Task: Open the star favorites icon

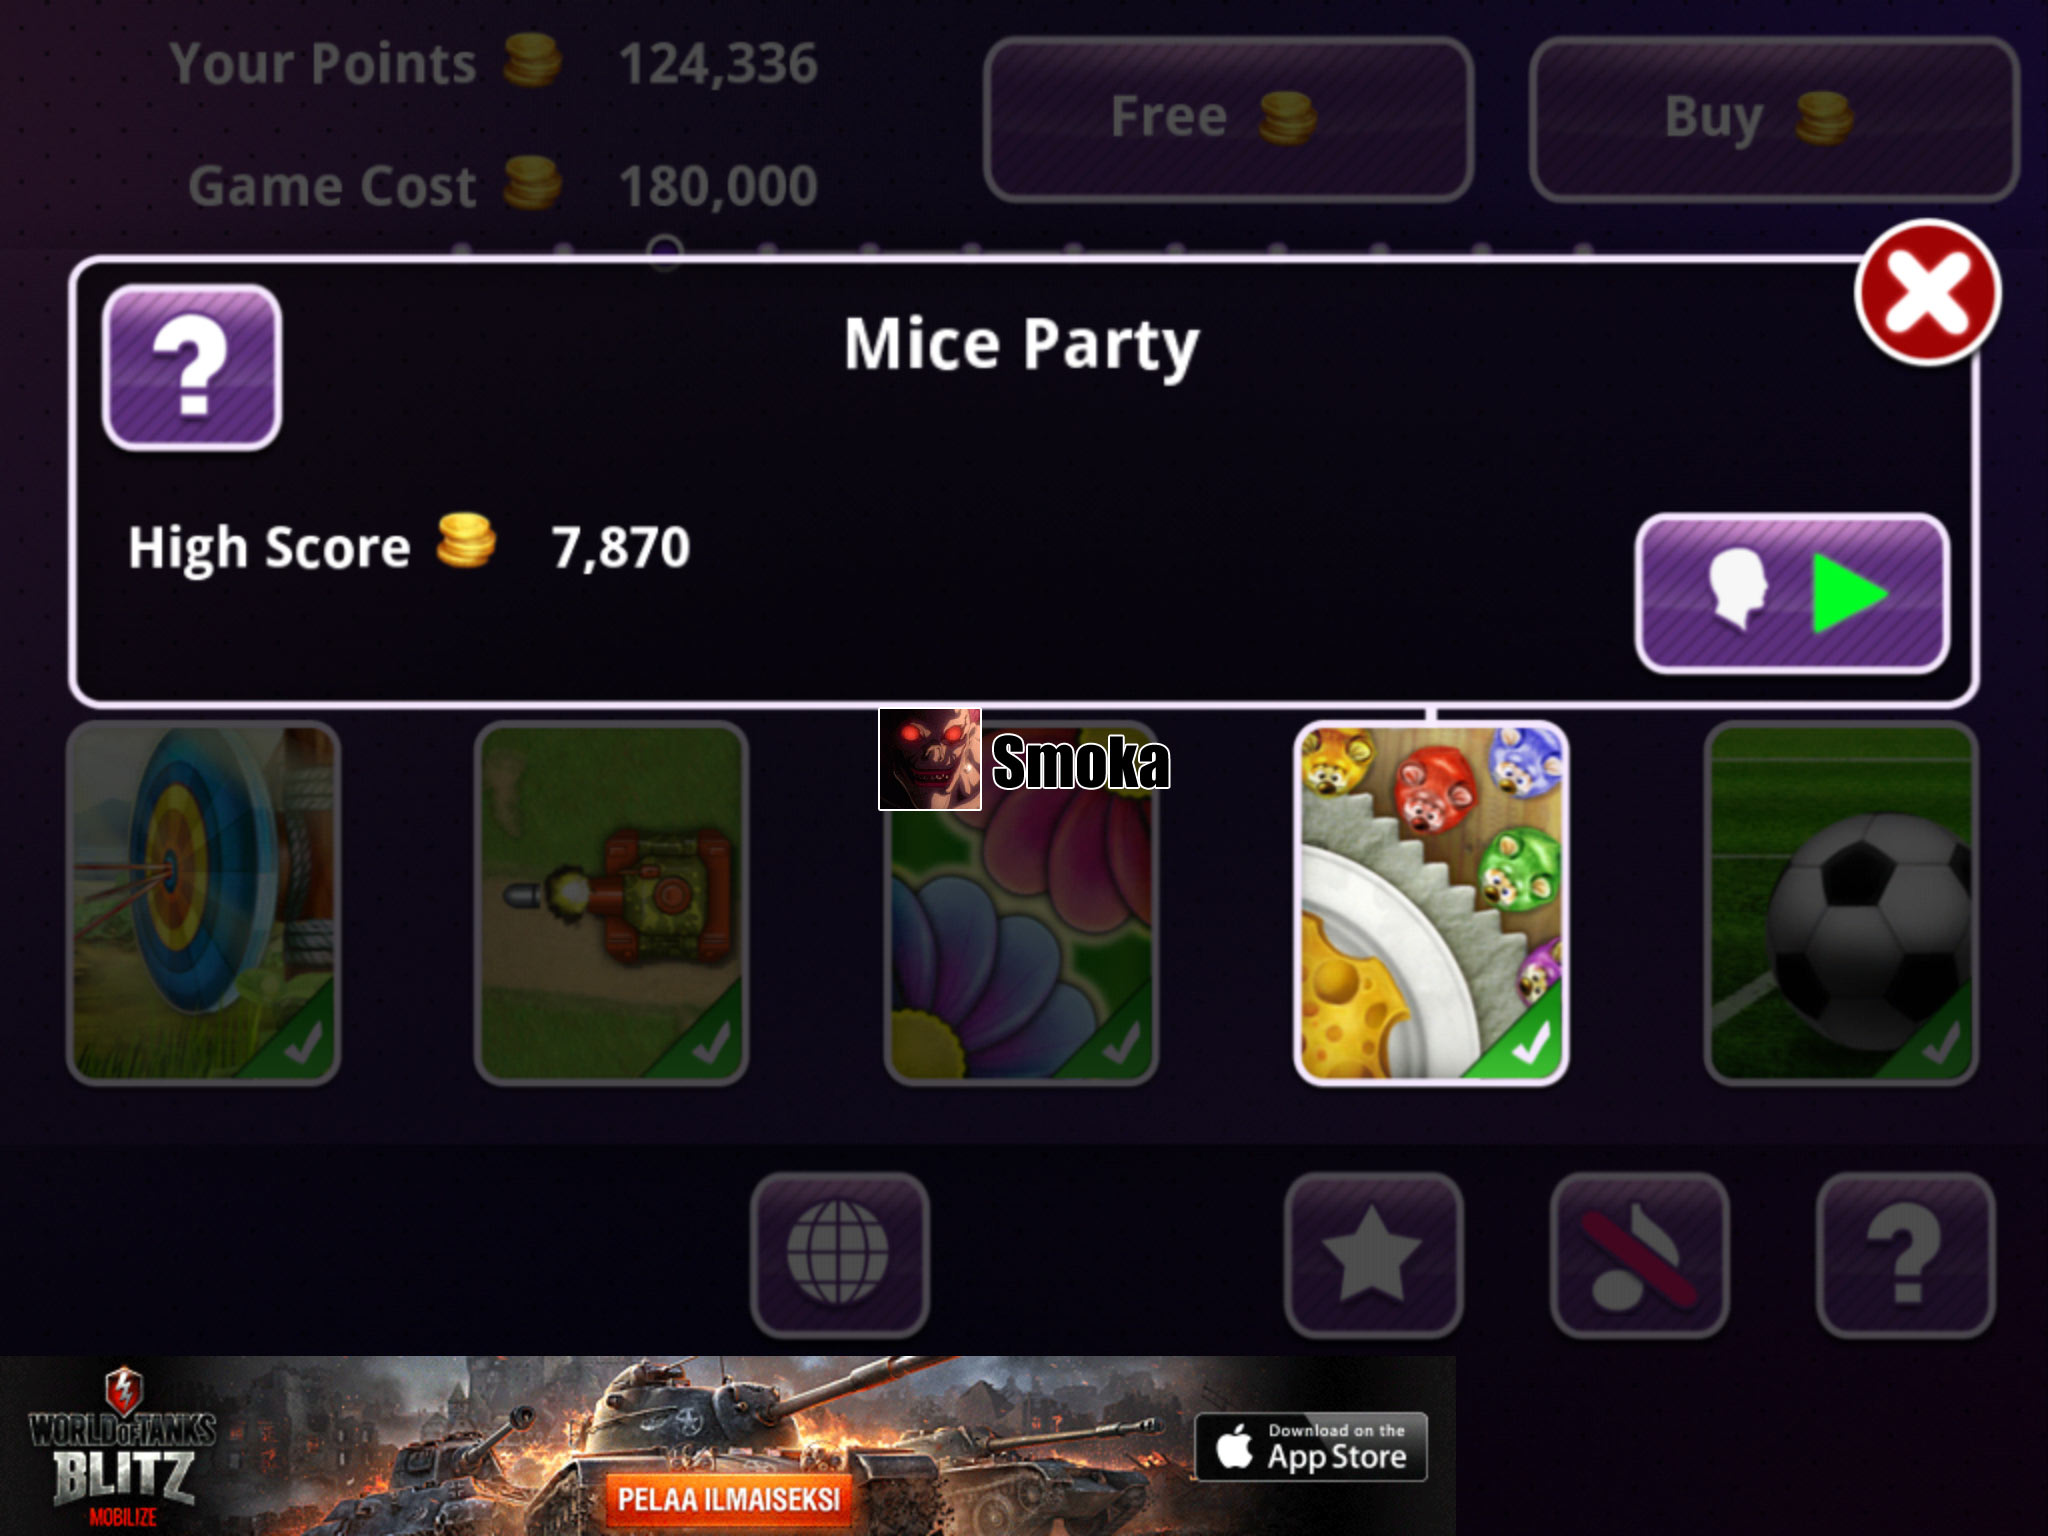Action: point(1373,1254)
